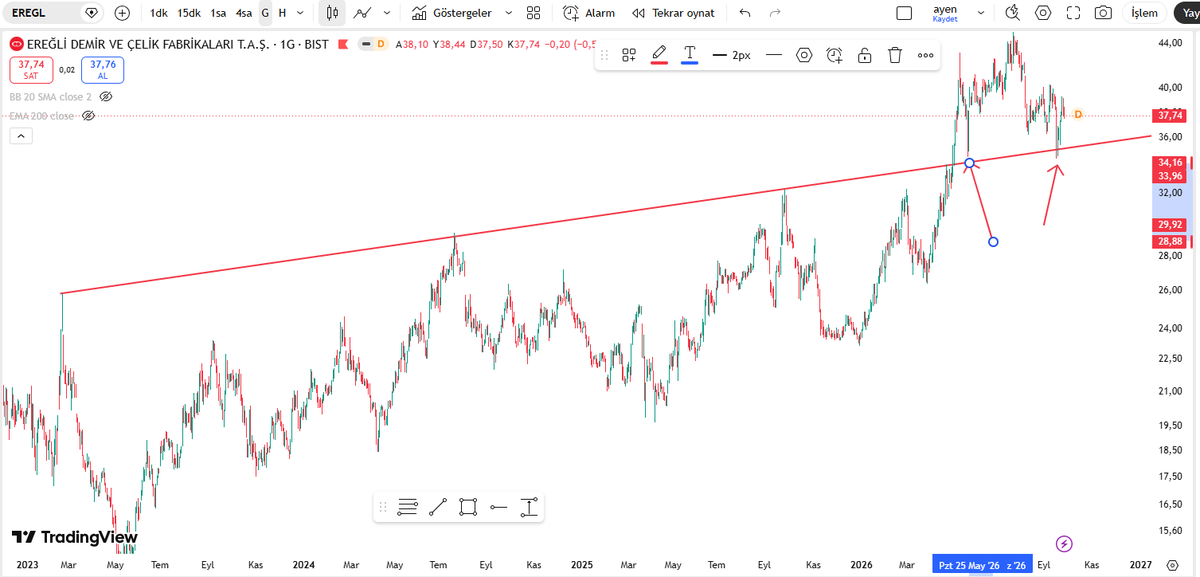Click the AL 37,76 buy button
1200x577 pixels.
coord(102,69)
